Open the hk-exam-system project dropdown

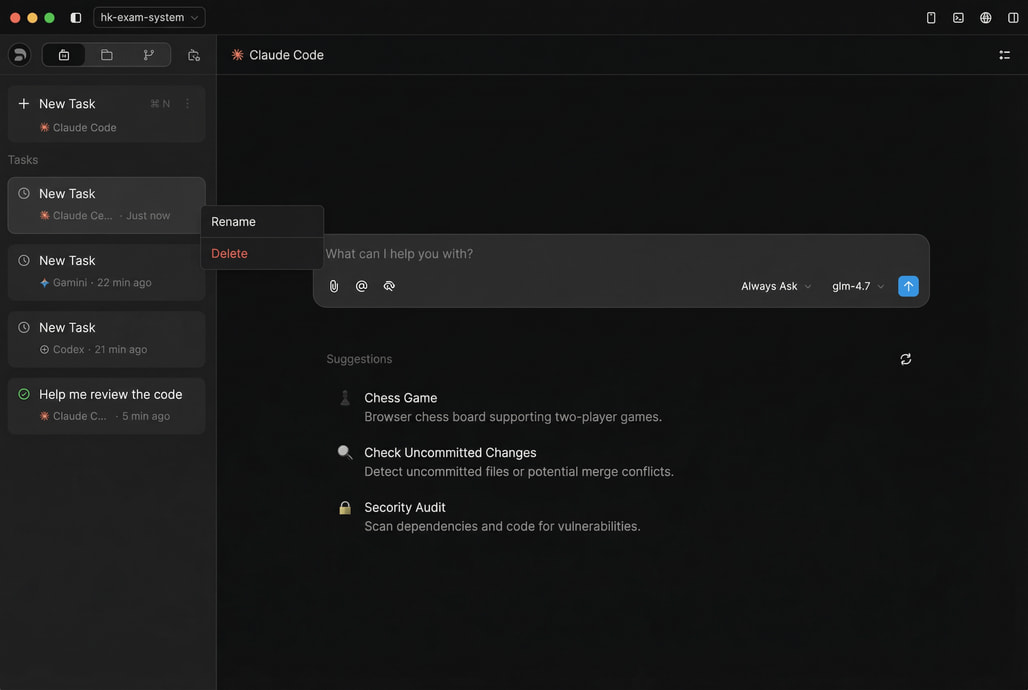(x=149, y=17)
